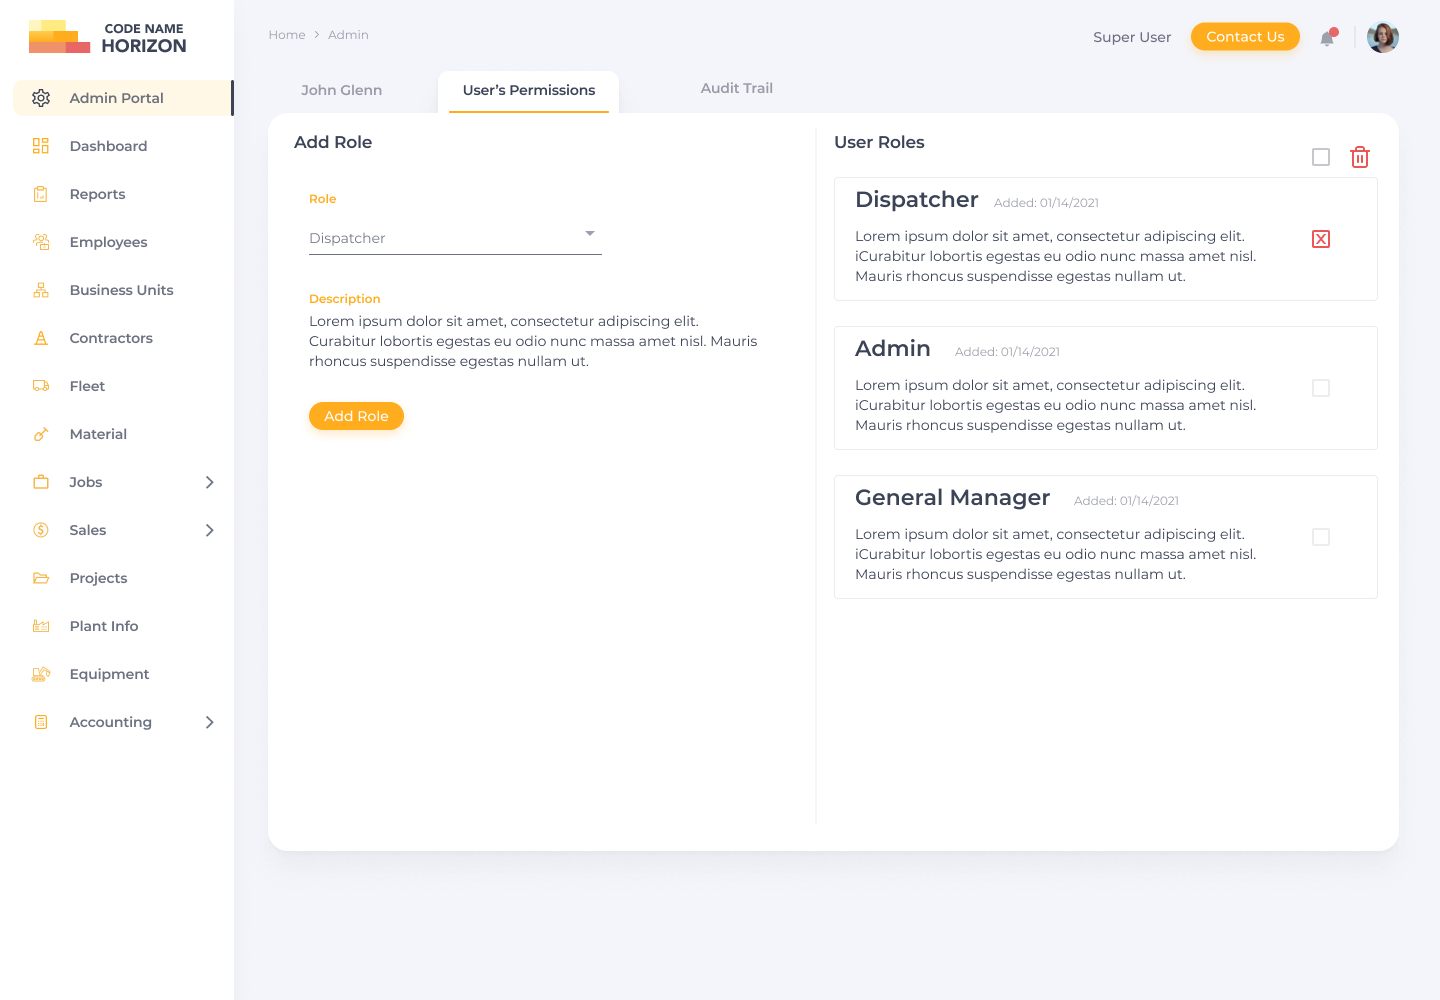
Task: Click the Business Units hierarchy icon
Action: (41, 290)
